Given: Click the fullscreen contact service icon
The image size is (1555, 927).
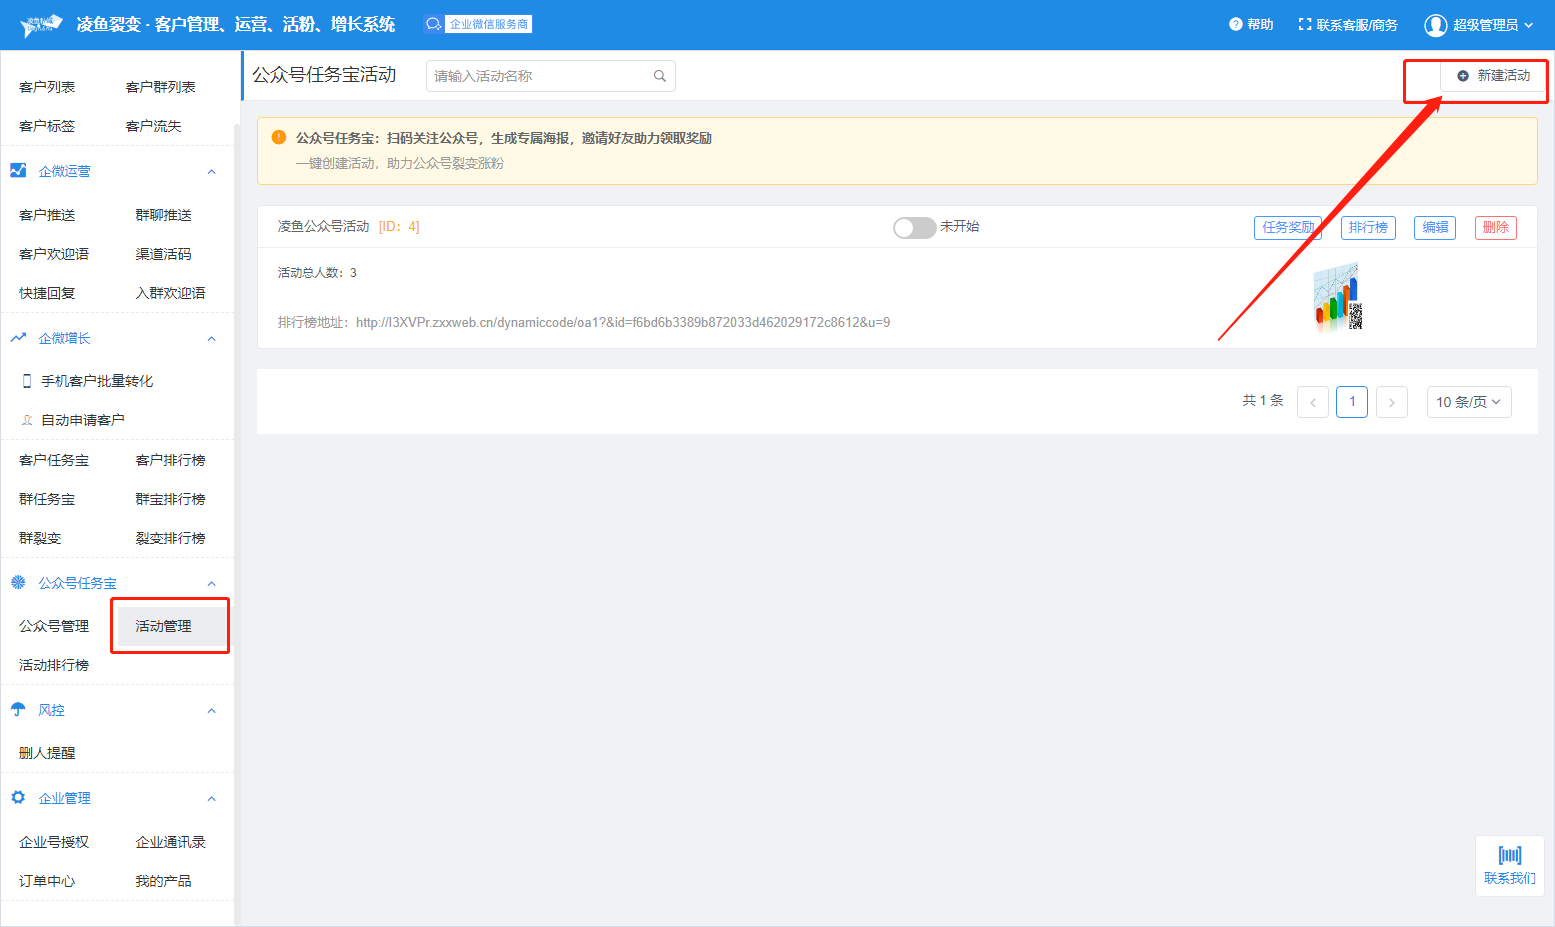Looking at the screenshot, I should pyautogui.click(x=1304, y=24).
